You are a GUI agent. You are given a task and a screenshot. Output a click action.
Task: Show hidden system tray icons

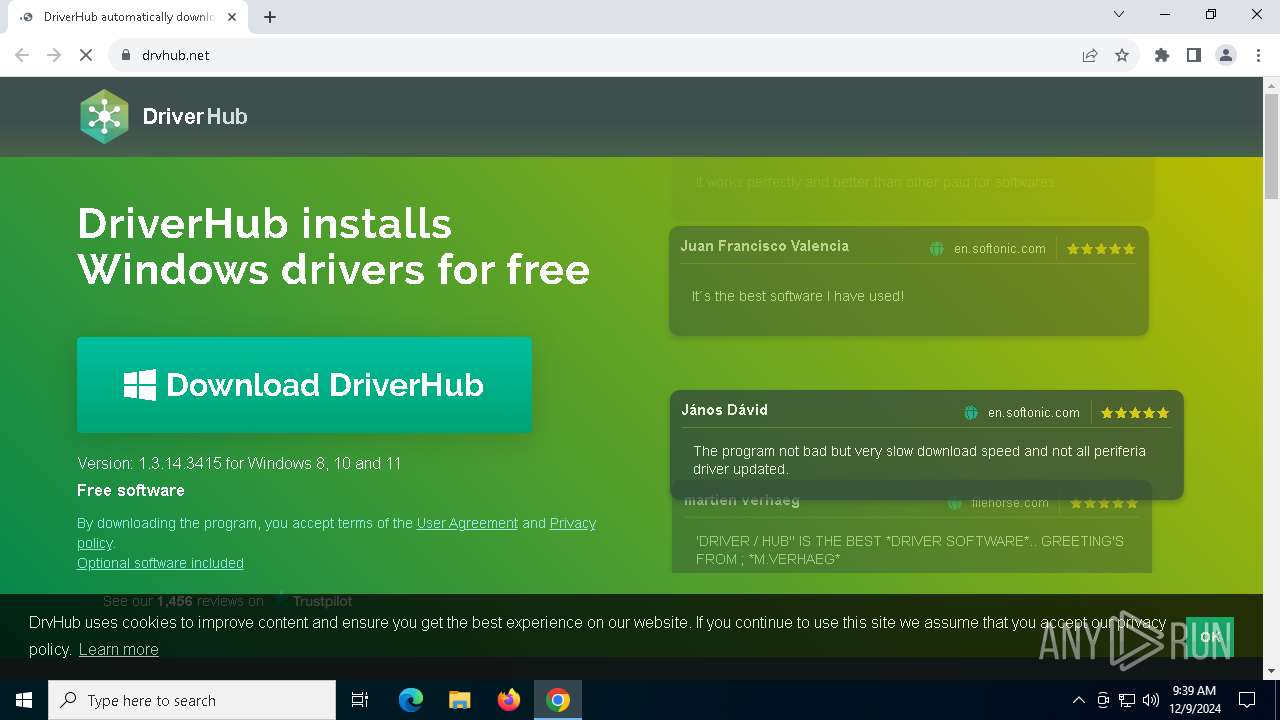[x=1078, y=700]
